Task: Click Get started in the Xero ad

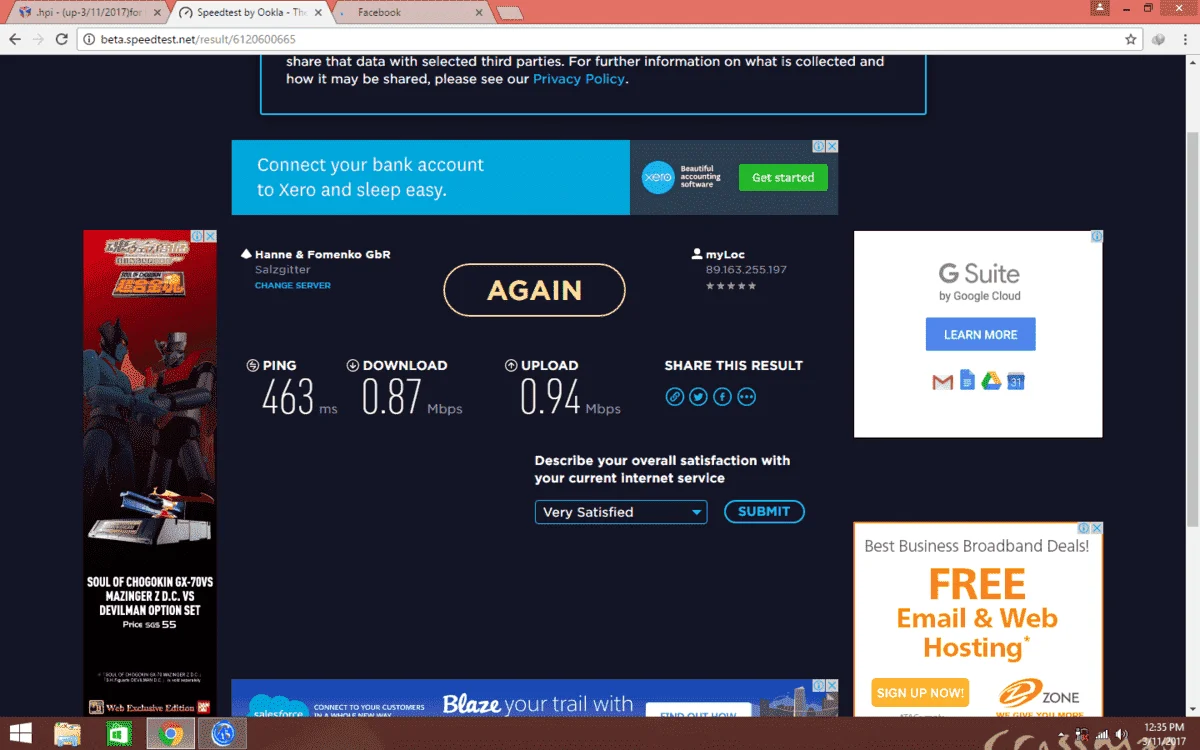Action: pyautogui.click(x=783, y=177)
